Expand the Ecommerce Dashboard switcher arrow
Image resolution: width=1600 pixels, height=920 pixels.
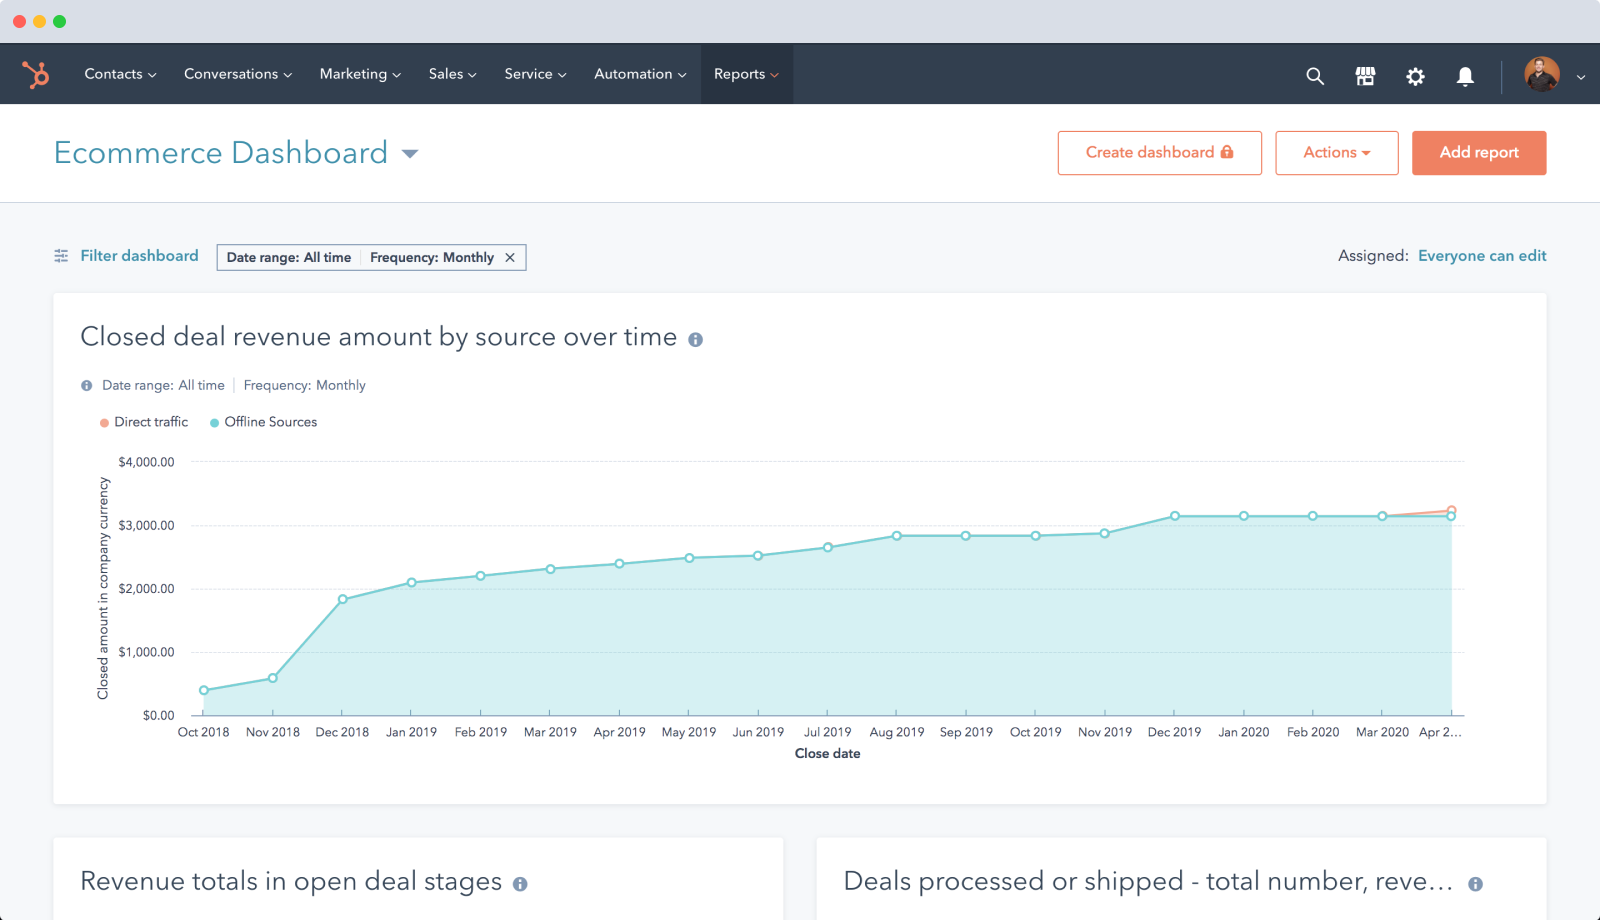tap(410, 154)
